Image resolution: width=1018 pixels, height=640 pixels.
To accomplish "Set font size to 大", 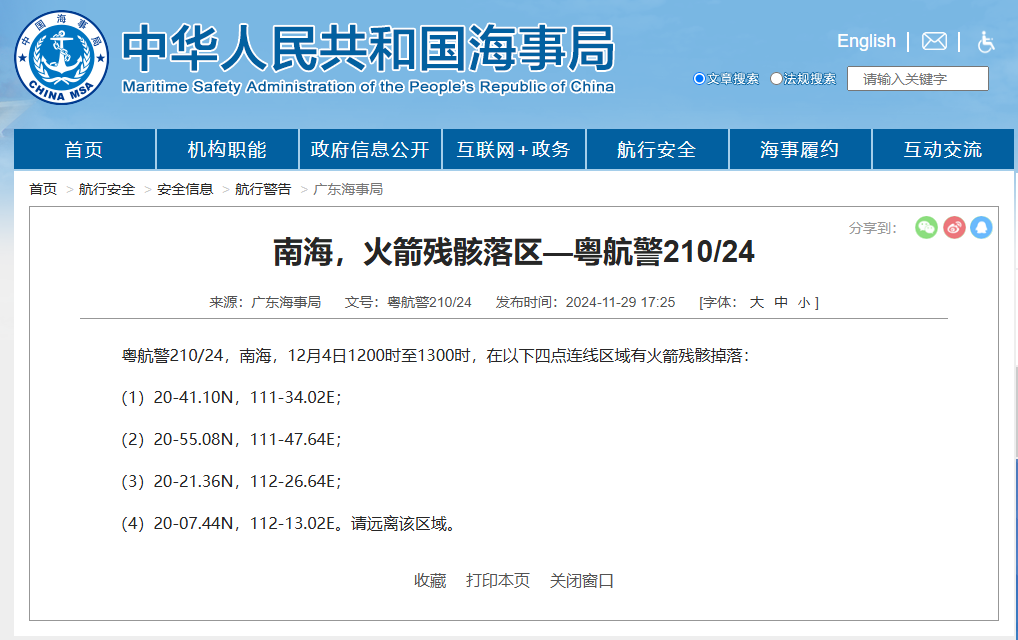I will [756, 302].
